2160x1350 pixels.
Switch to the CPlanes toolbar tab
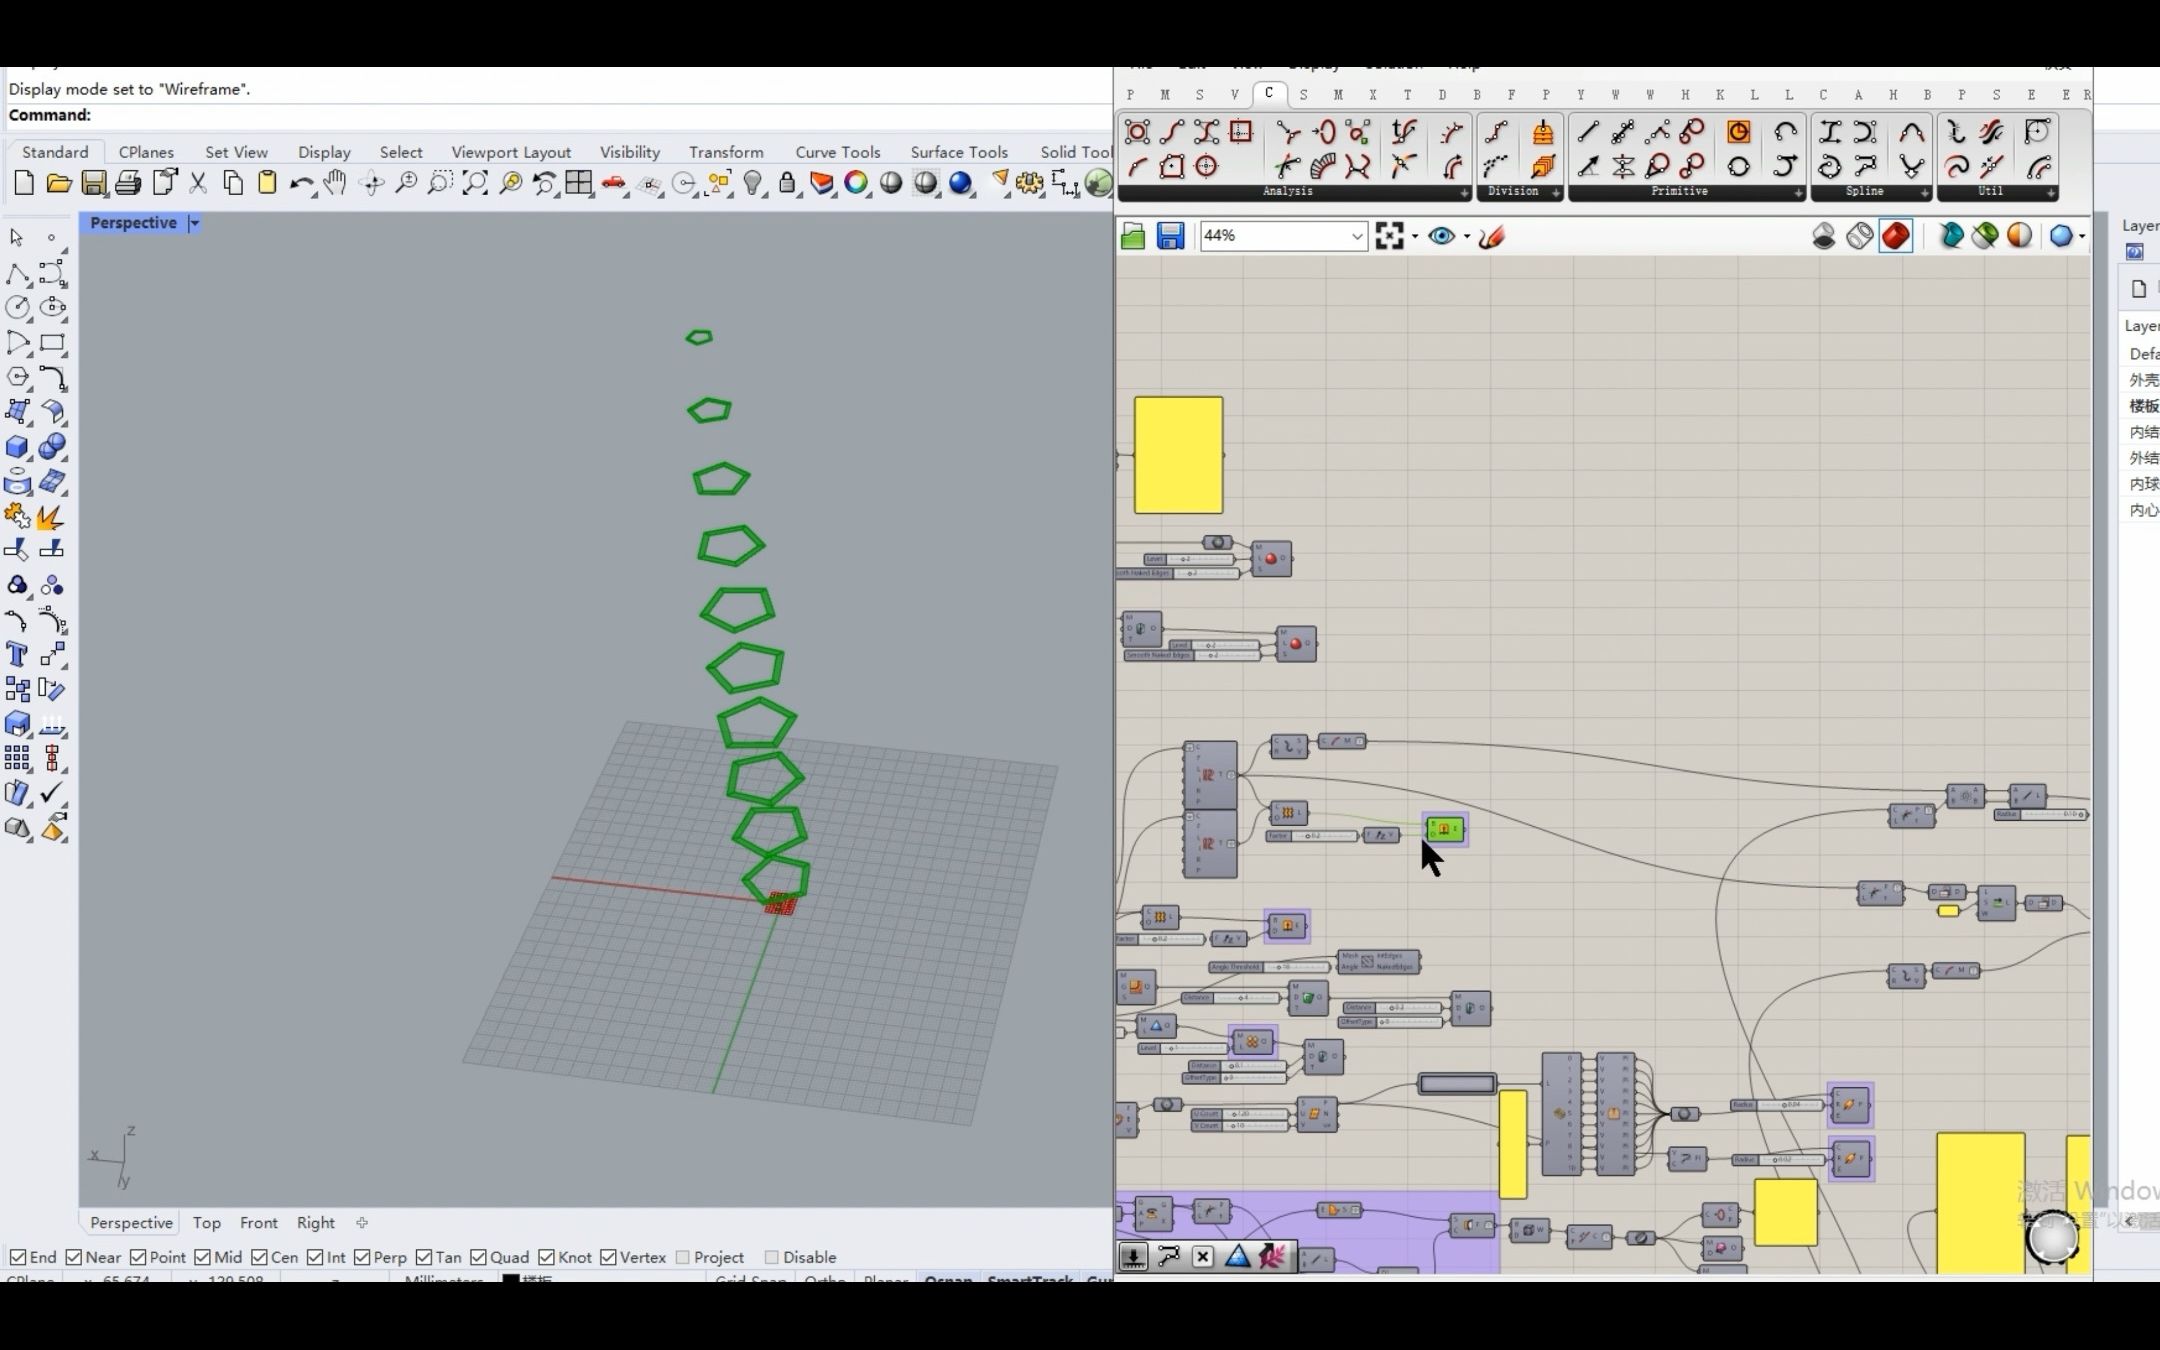(x=146, y=152)
